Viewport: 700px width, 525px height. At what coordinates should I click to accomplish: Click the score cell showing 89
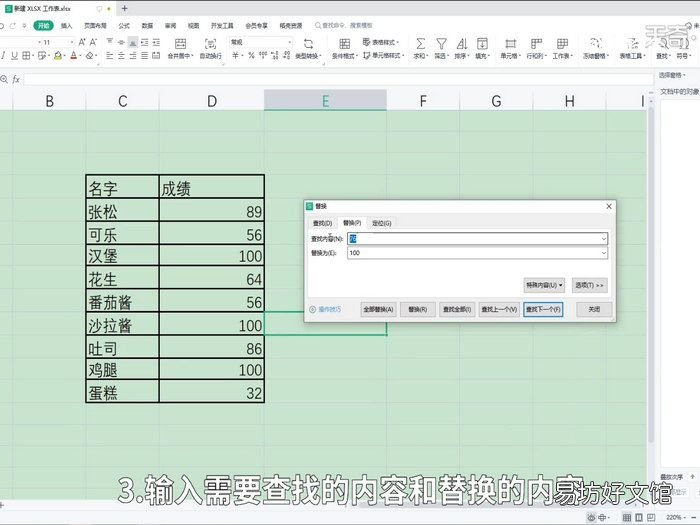click(x=212, y=210)
